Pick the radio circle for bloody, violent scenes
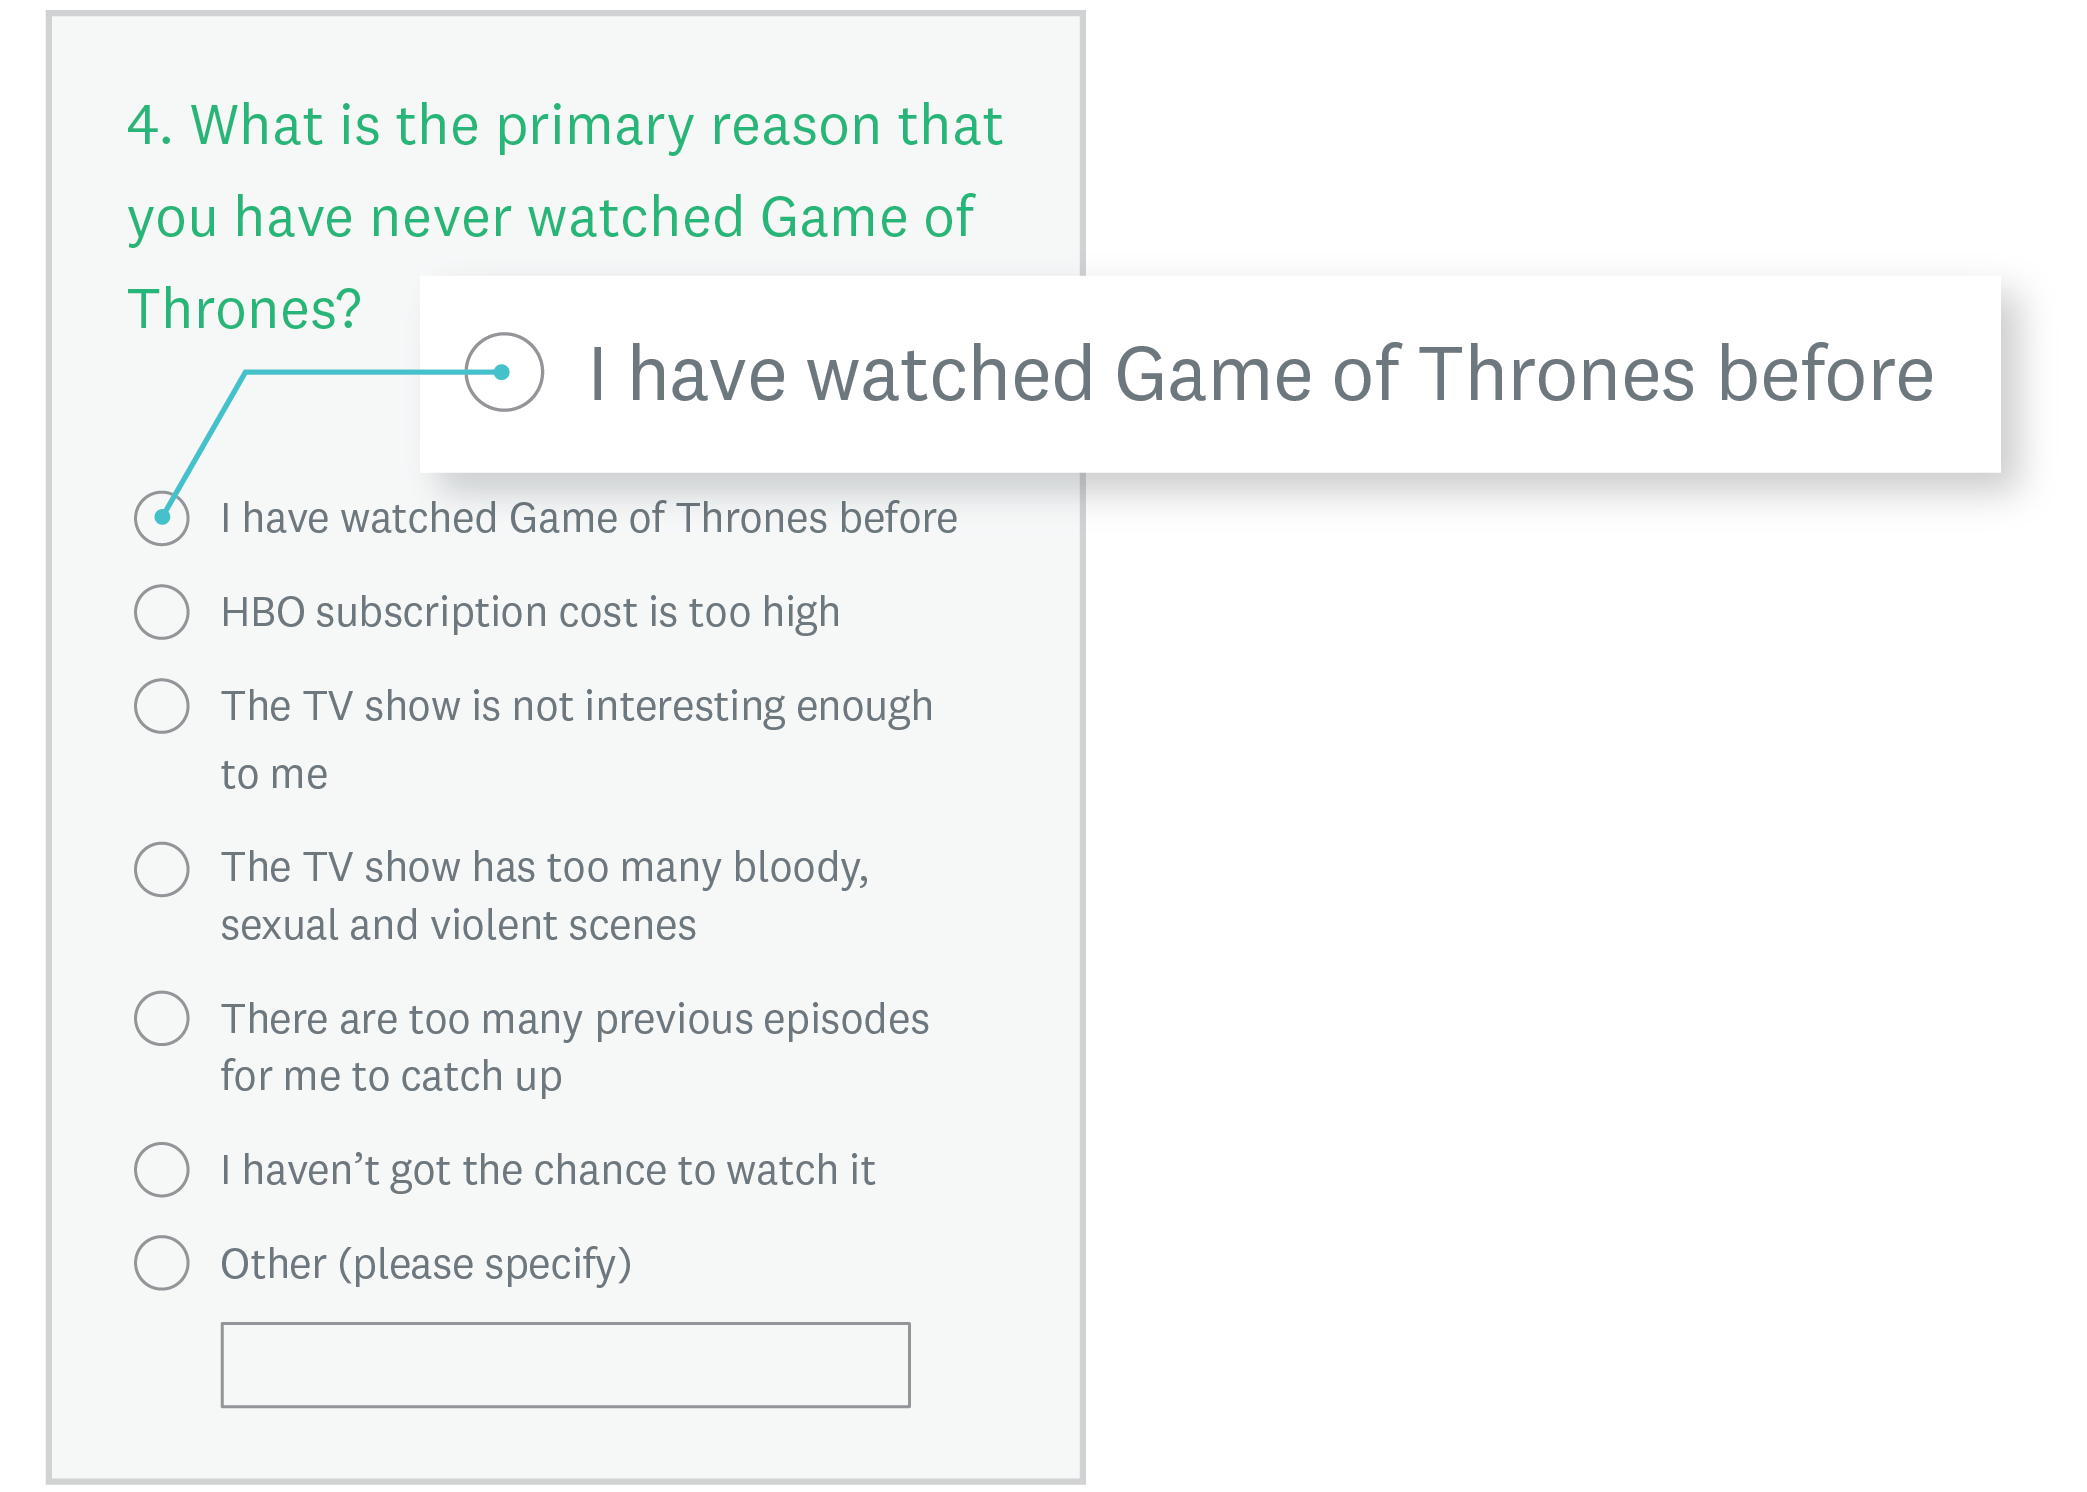 (x=162, y=868)
